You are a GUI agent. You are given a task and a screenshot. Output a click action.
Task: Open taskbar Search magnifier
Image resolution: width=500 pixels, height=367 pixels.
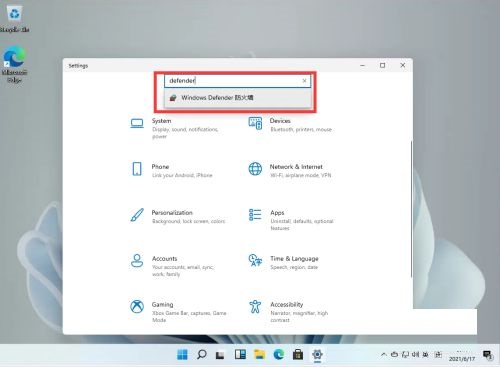click(201, 354)
